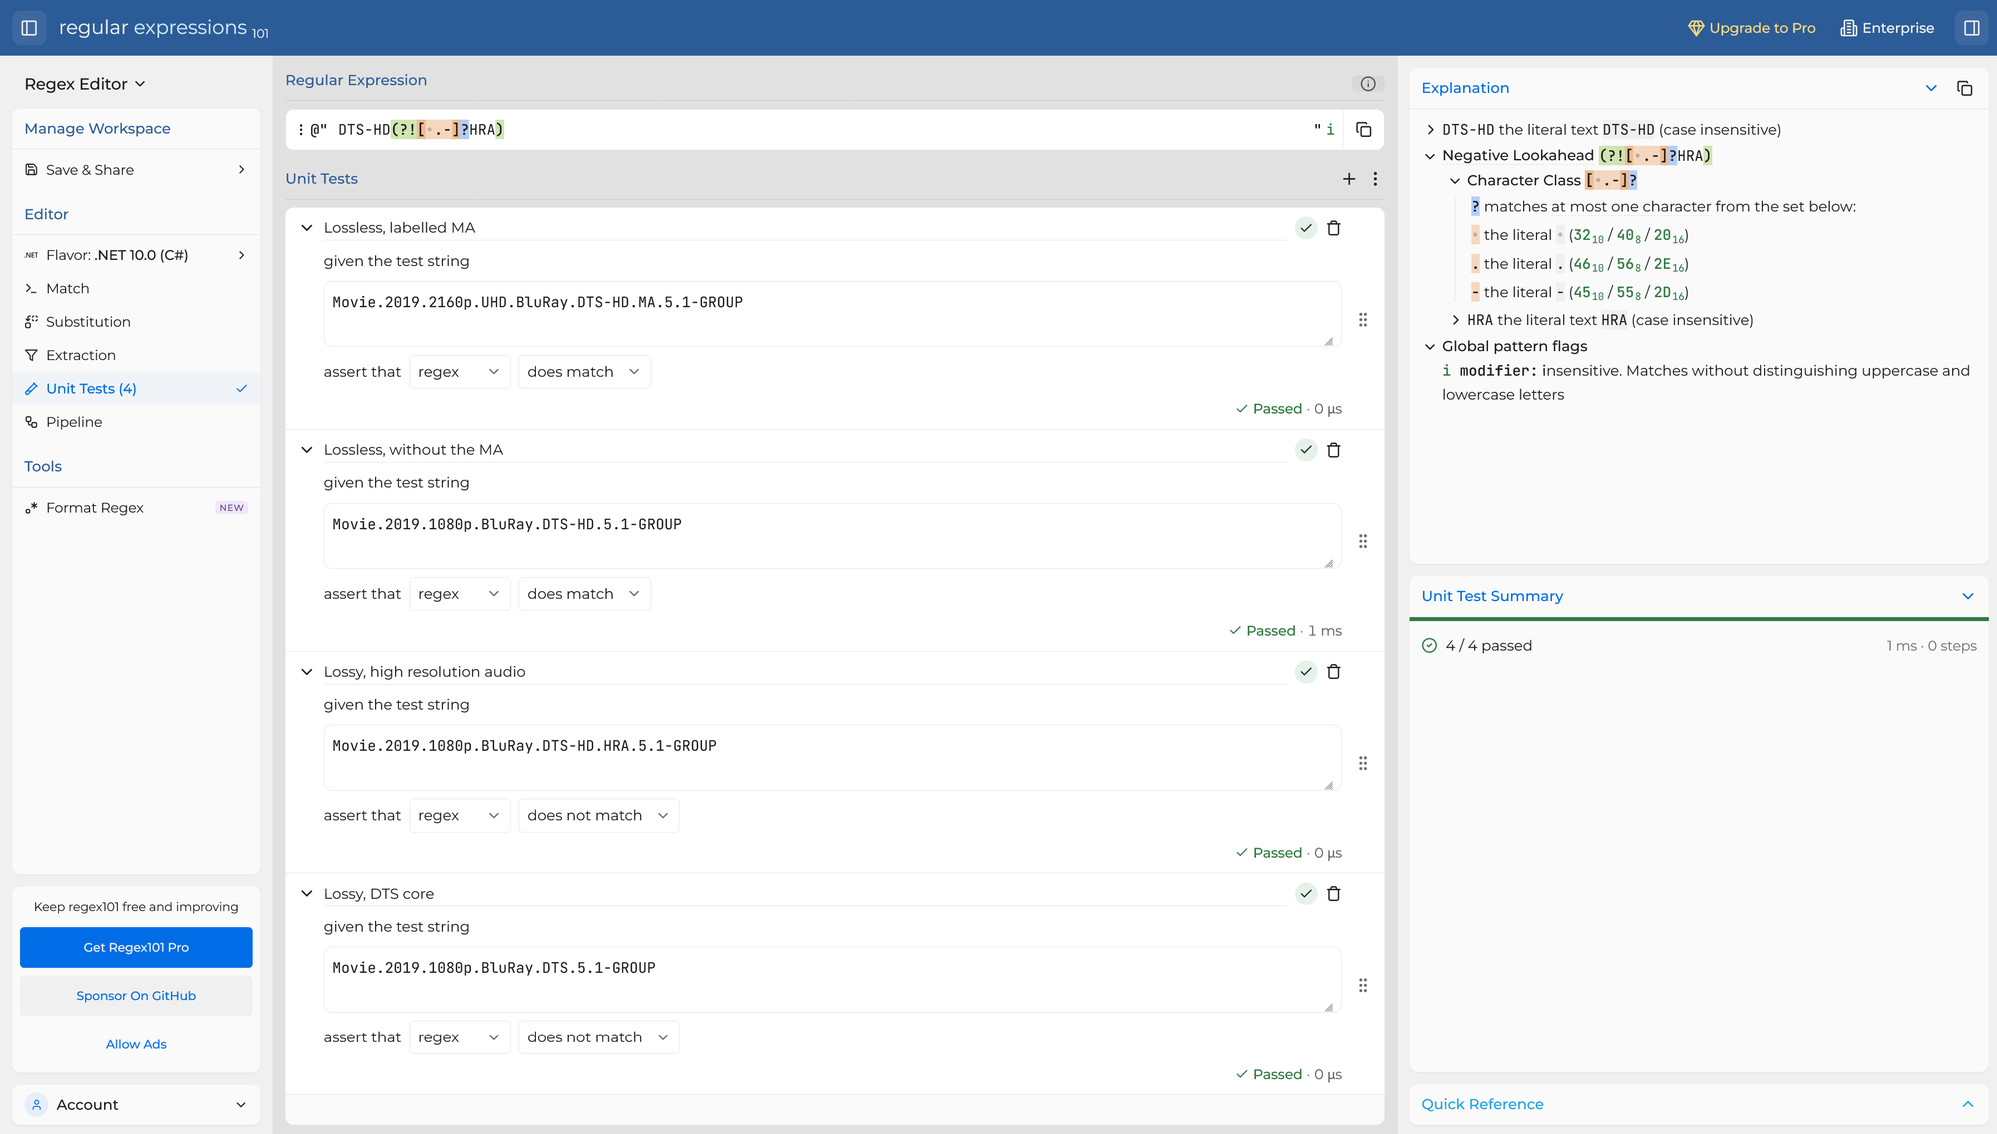The width and height of the screenshot is (1997, 1134).
Task: Click drag handle of the DTS core test
Action: coord(1363,985)
